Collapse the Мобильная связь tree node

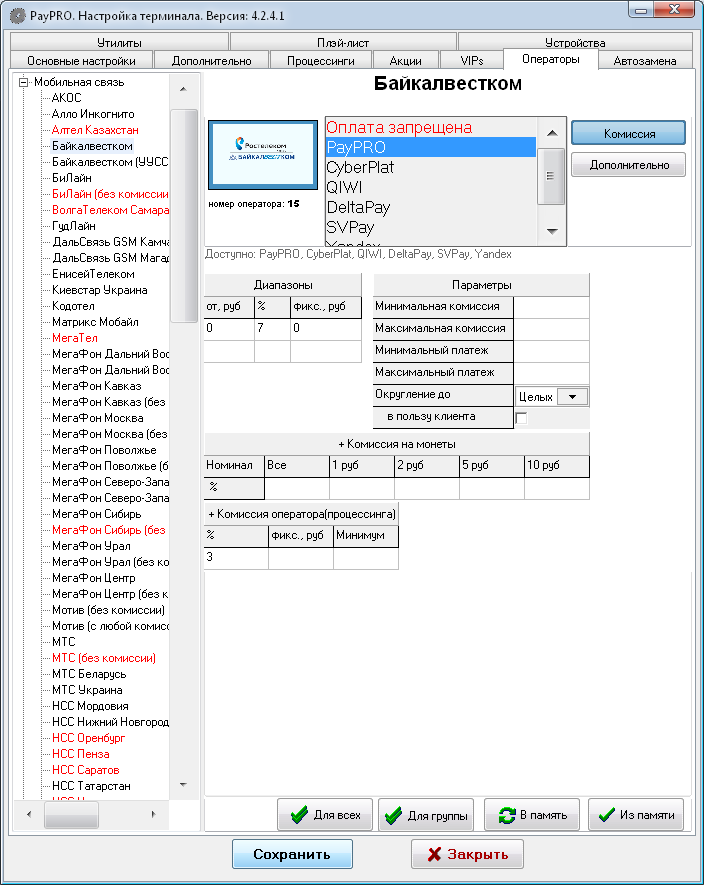pyautogui.click(x=24, y=82)
